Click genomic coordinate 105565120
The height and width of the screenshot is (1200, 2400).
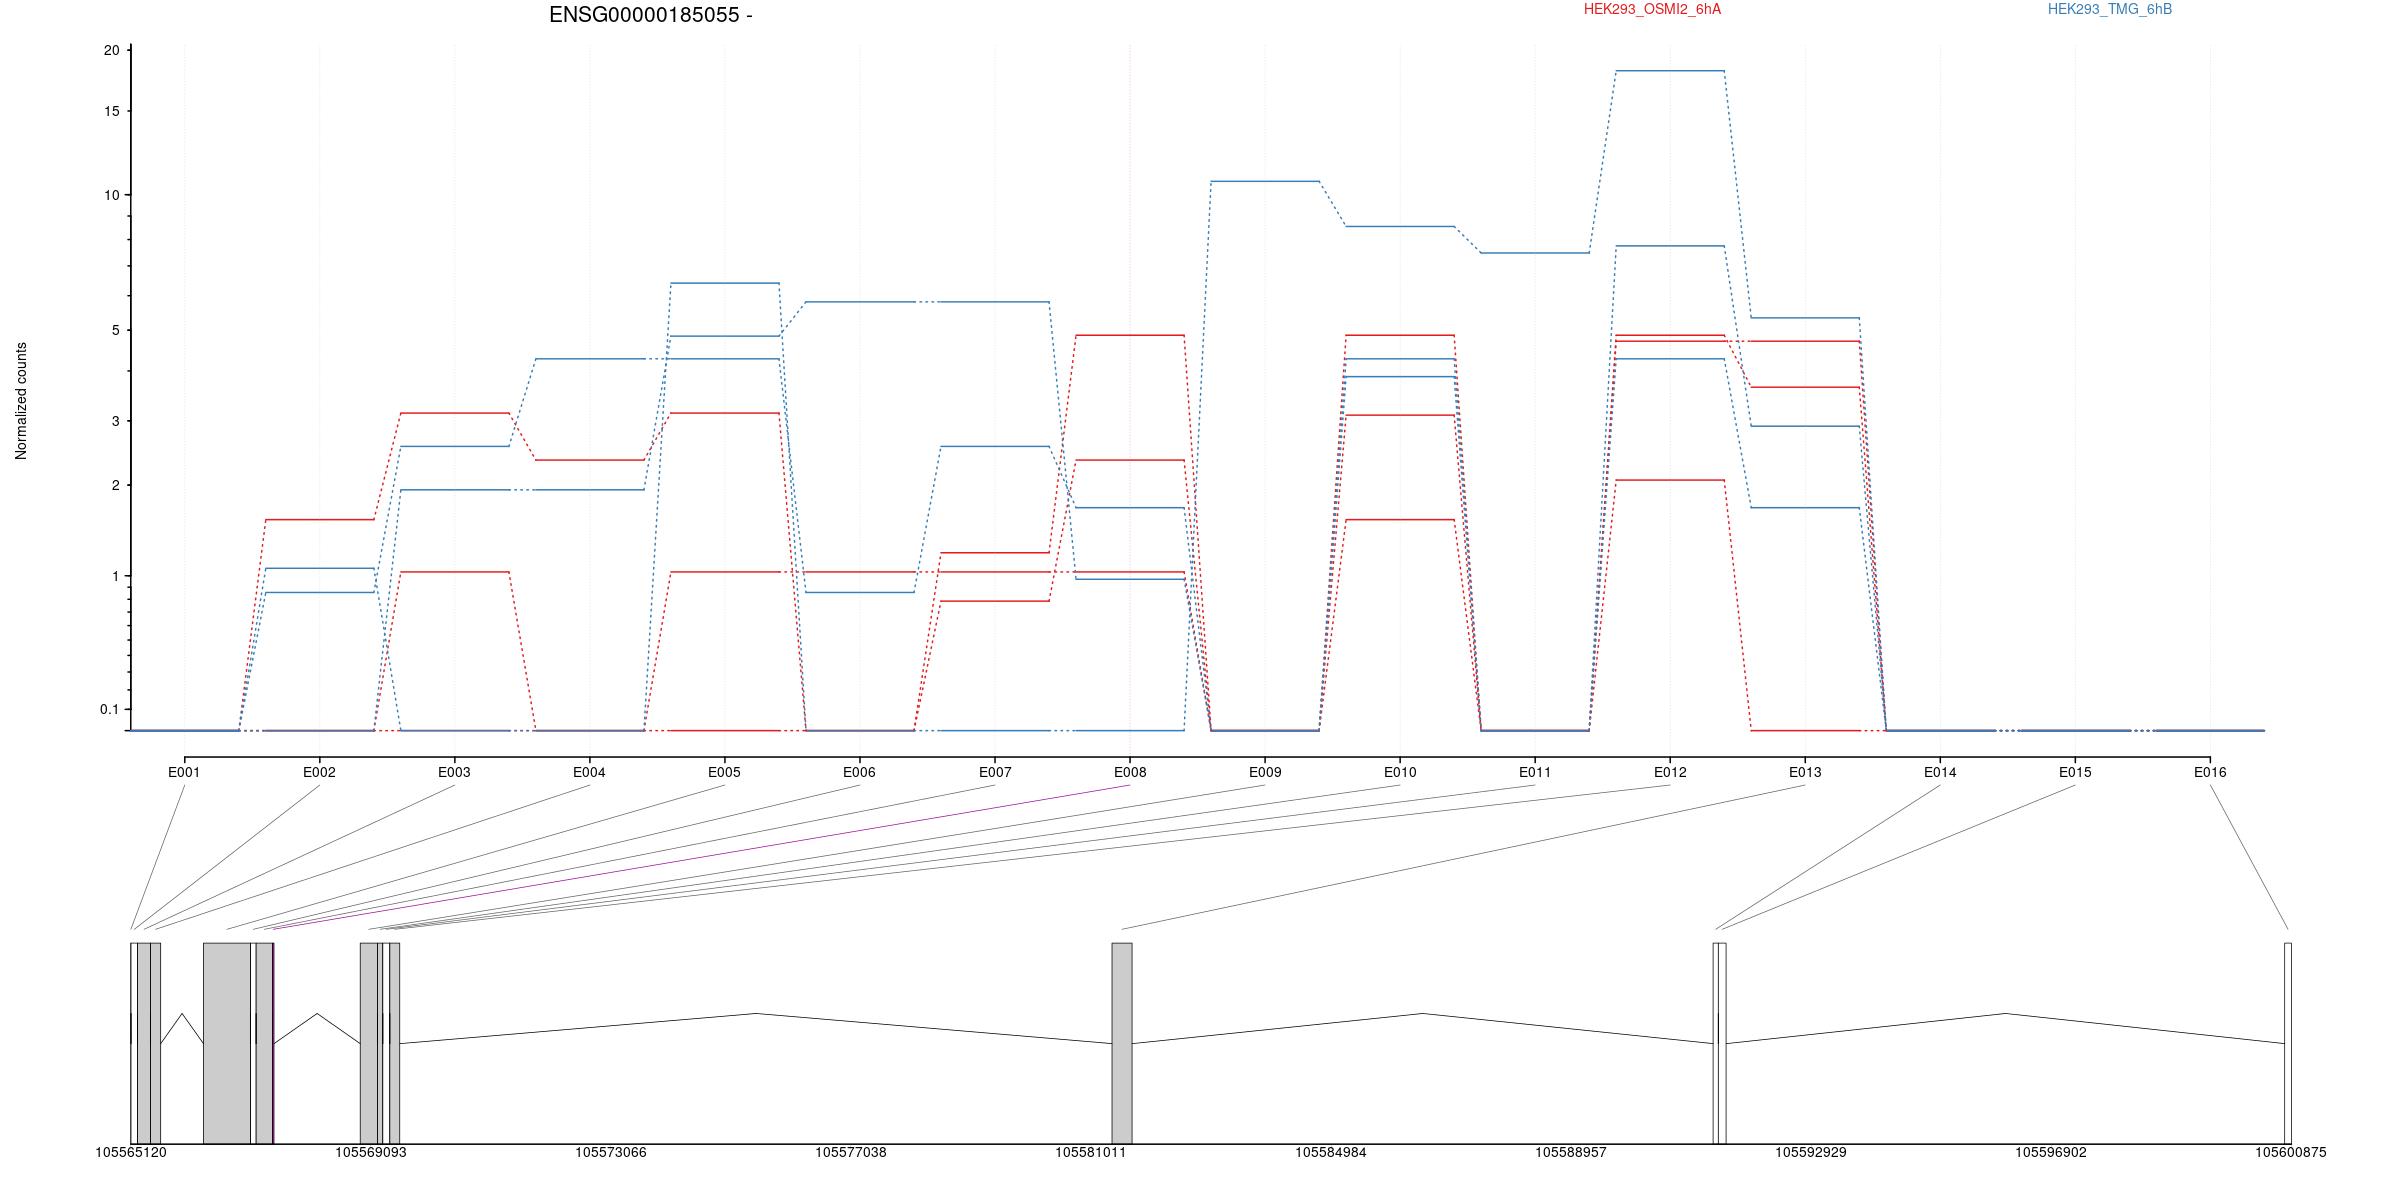(131, 1152)
